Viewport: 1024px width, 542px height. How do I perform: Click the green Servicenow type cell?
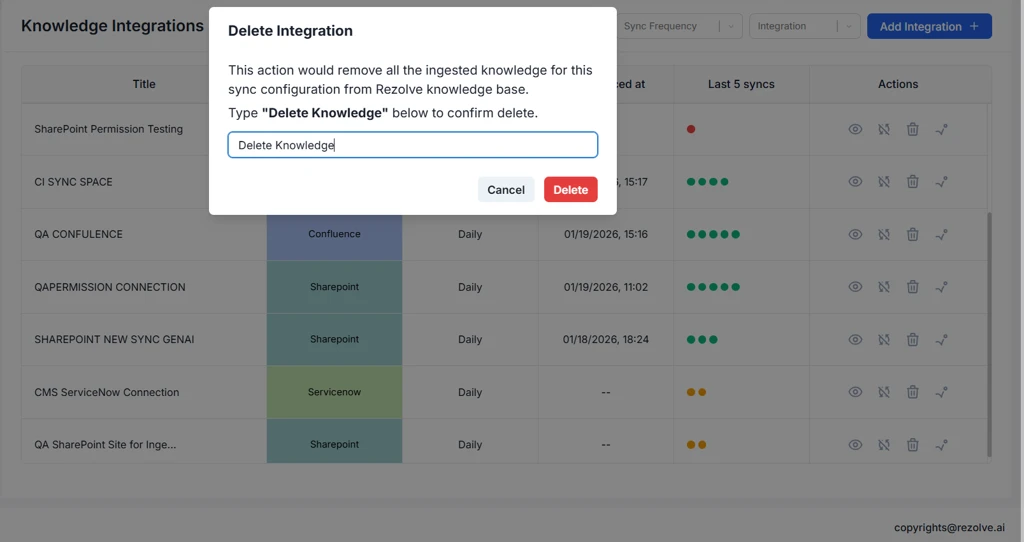click(334, 392)
